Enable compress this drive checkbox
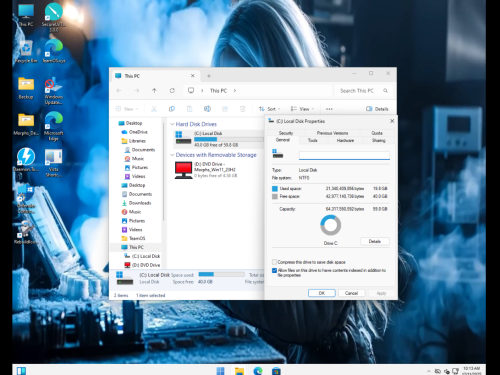Image resolution: width=500 pixels, height=375 pixels. coord(274,262)
